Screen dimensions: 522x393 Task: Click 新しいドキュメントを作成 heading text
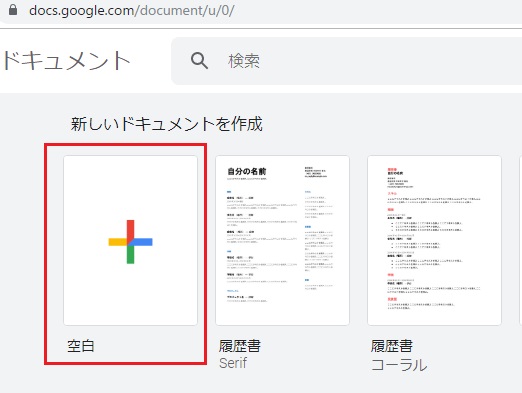[167, 124]
